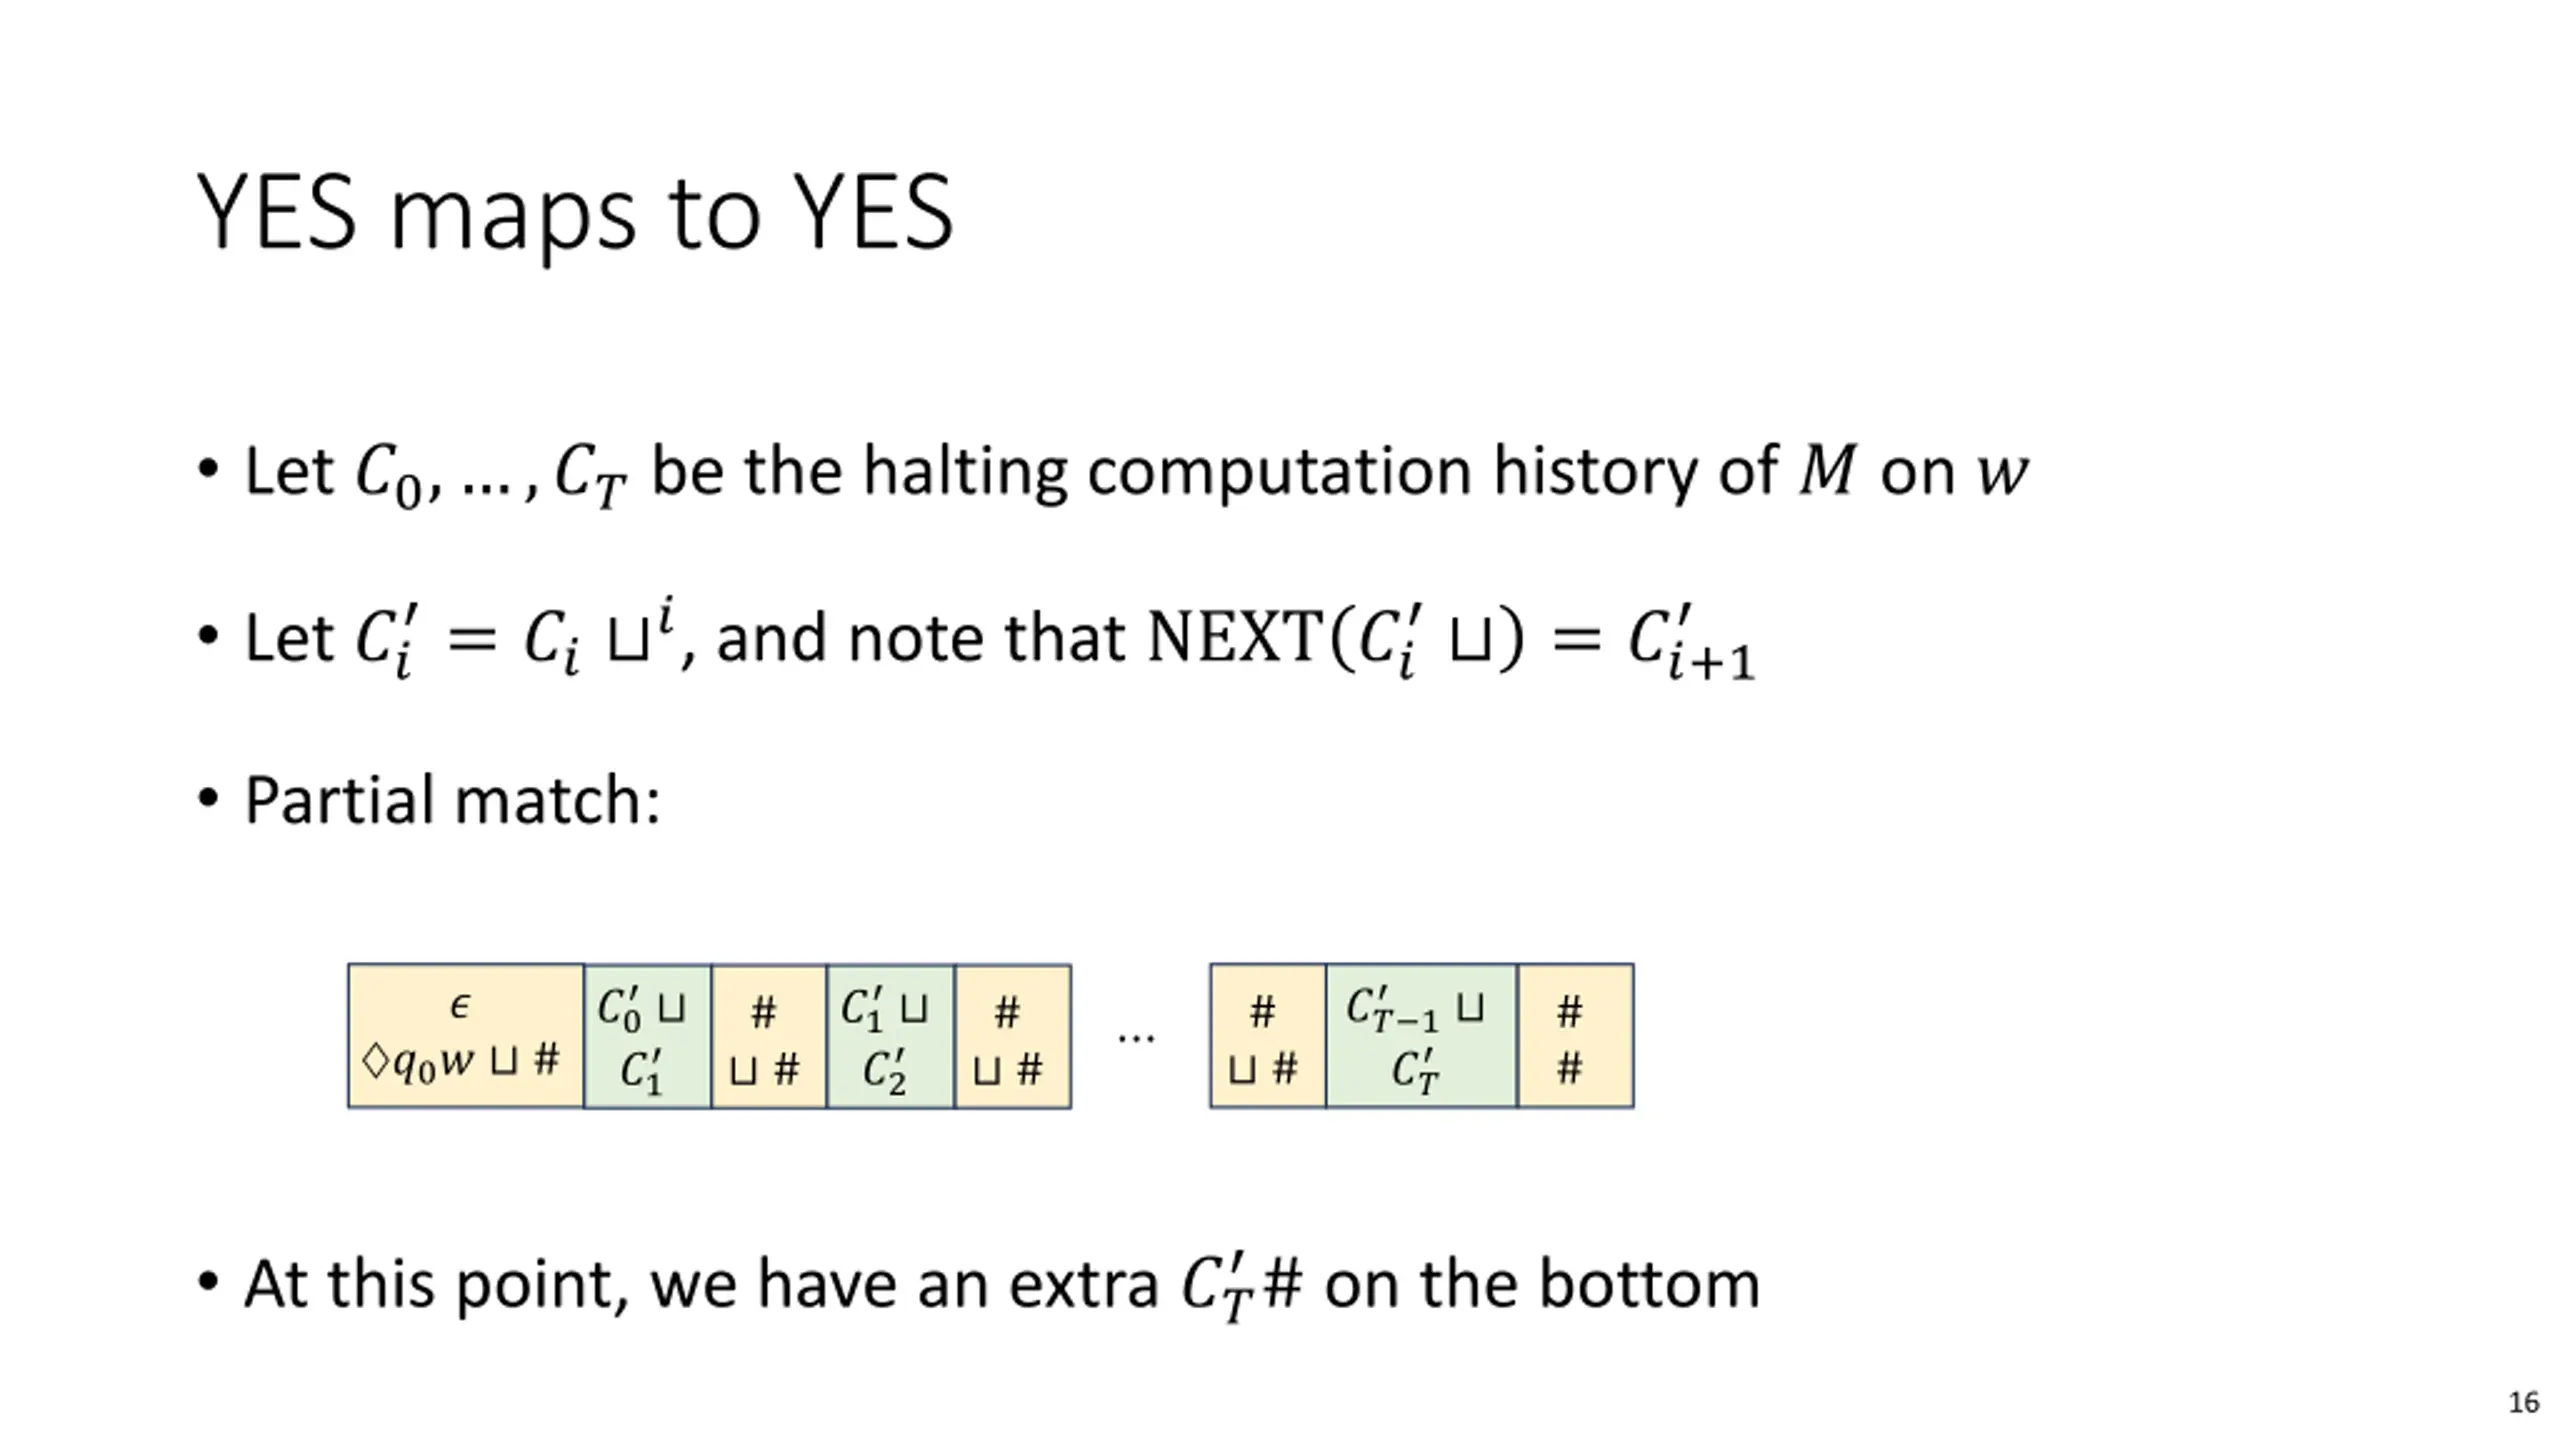Click the variable M in the first bullet

(x=1827, y=470)
